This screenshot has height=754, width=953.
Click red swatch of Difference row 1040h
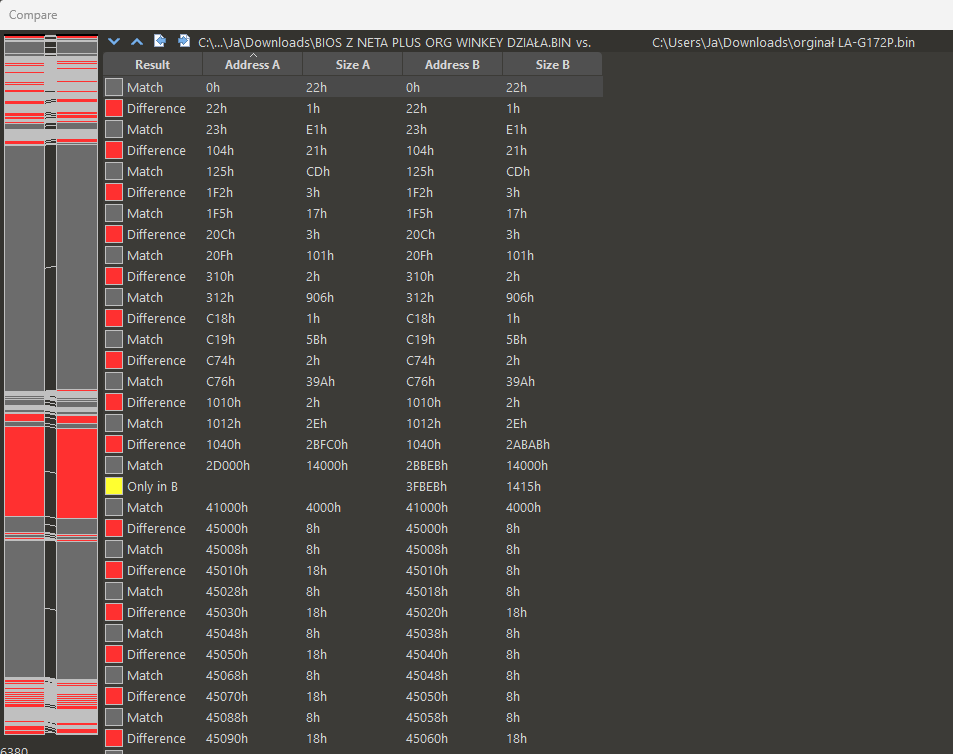114,444
